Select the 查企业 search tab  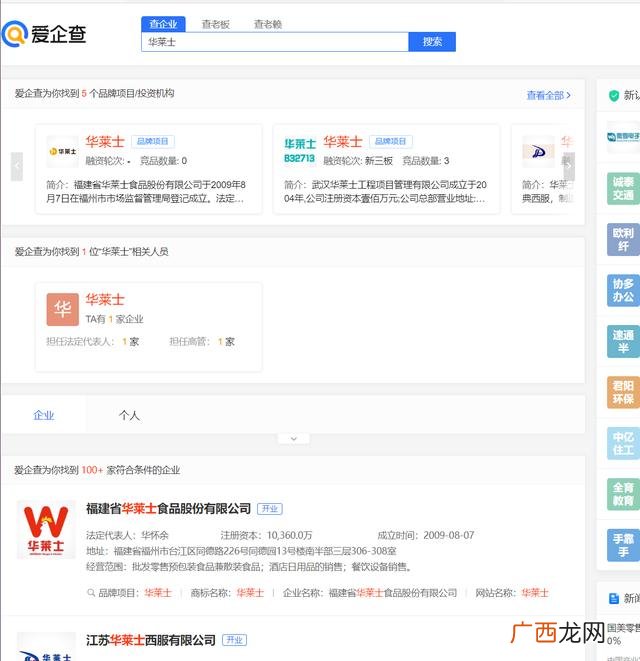163,24
